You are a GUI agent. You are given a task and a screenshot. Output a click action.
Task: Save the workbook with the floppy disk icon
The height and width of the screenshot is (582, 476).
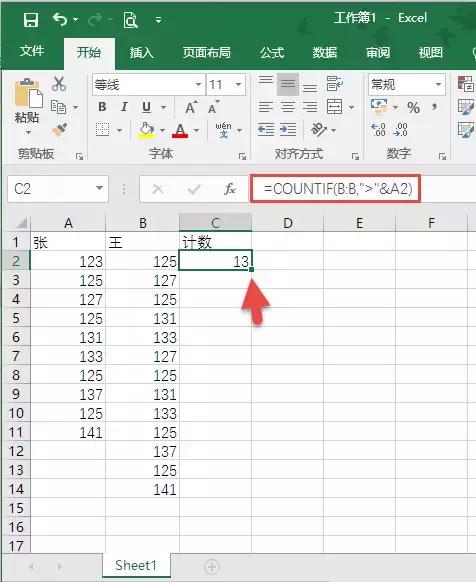31,19
